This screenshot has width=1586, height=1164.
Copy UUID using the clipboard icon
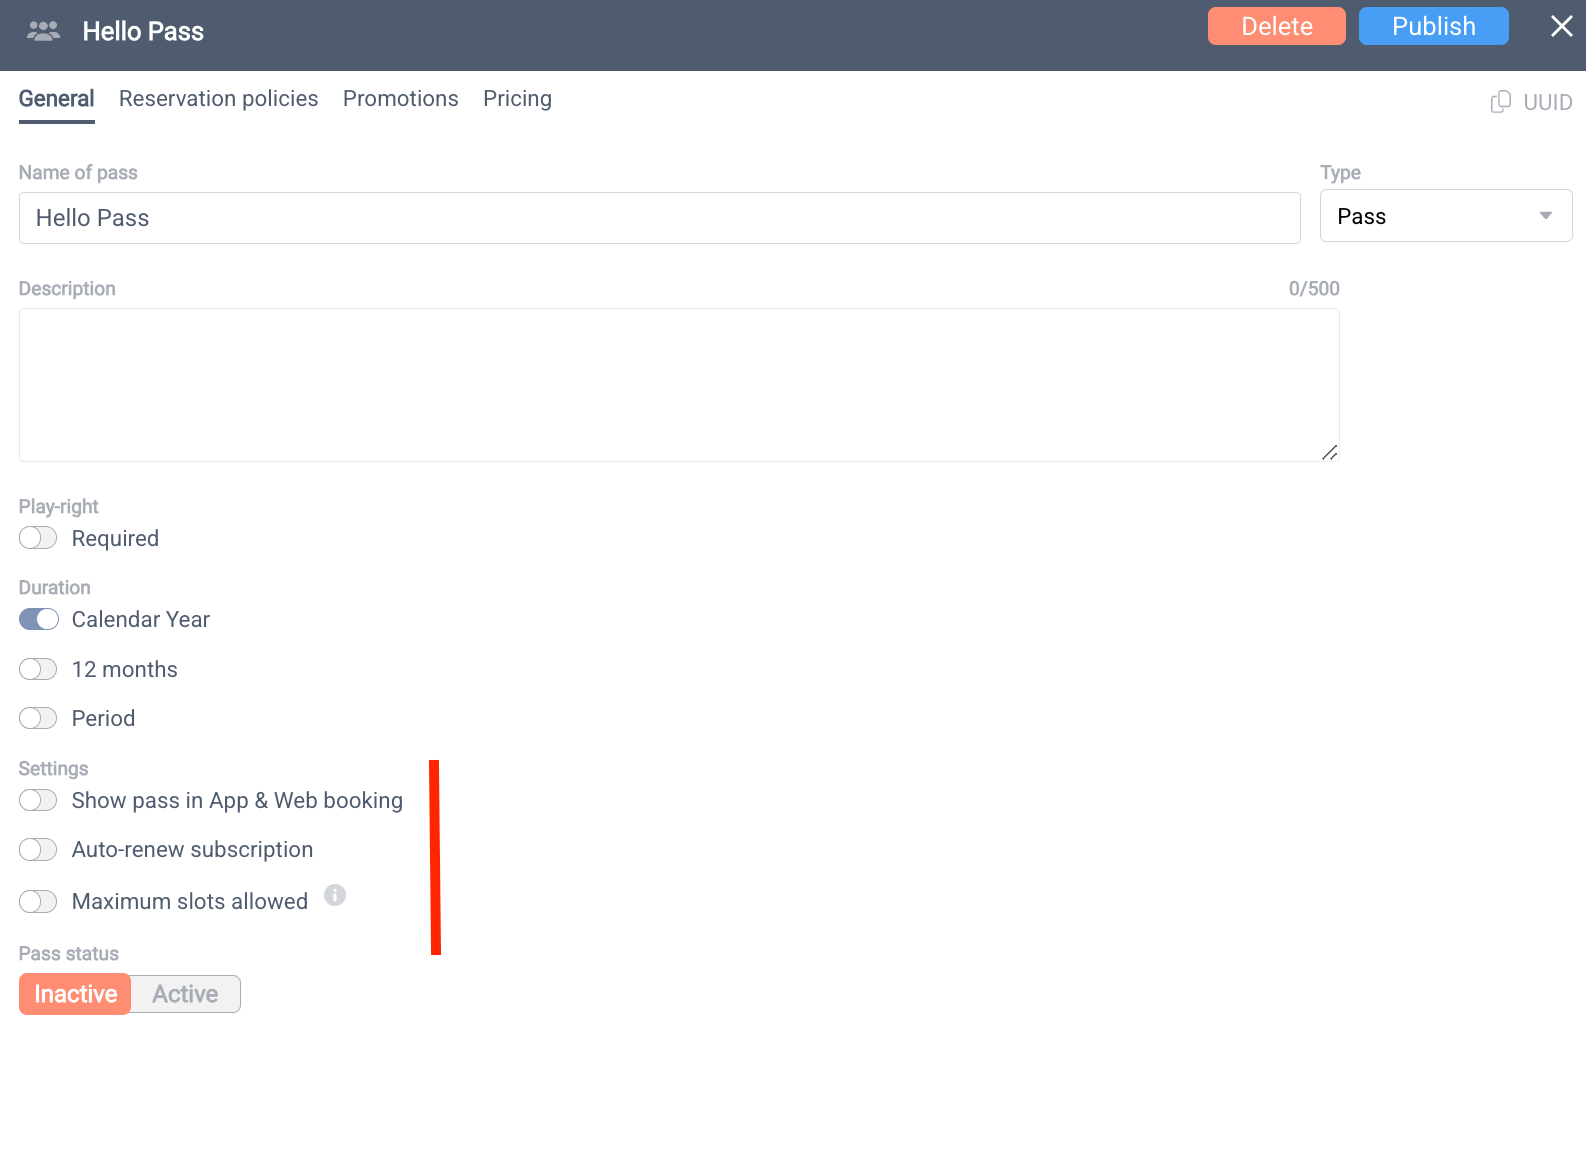(1500, 102)
